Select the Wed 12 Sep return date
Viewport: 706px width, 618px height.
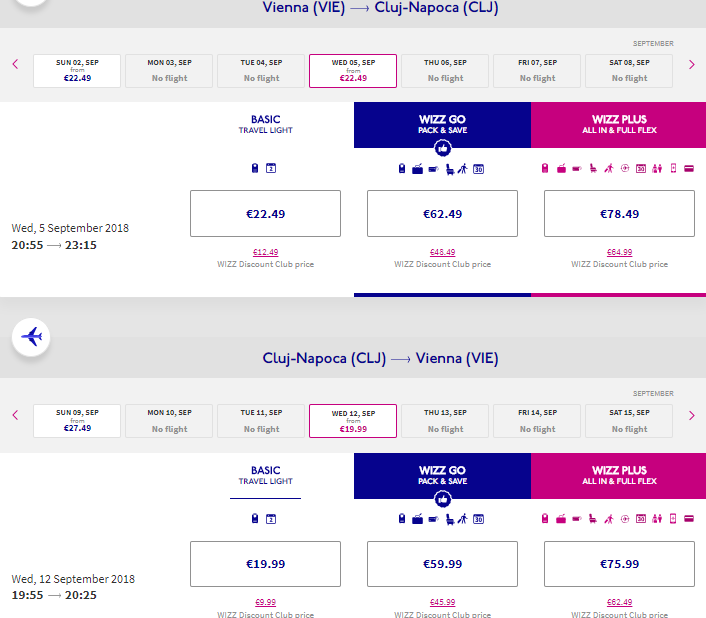coord(353,421)
